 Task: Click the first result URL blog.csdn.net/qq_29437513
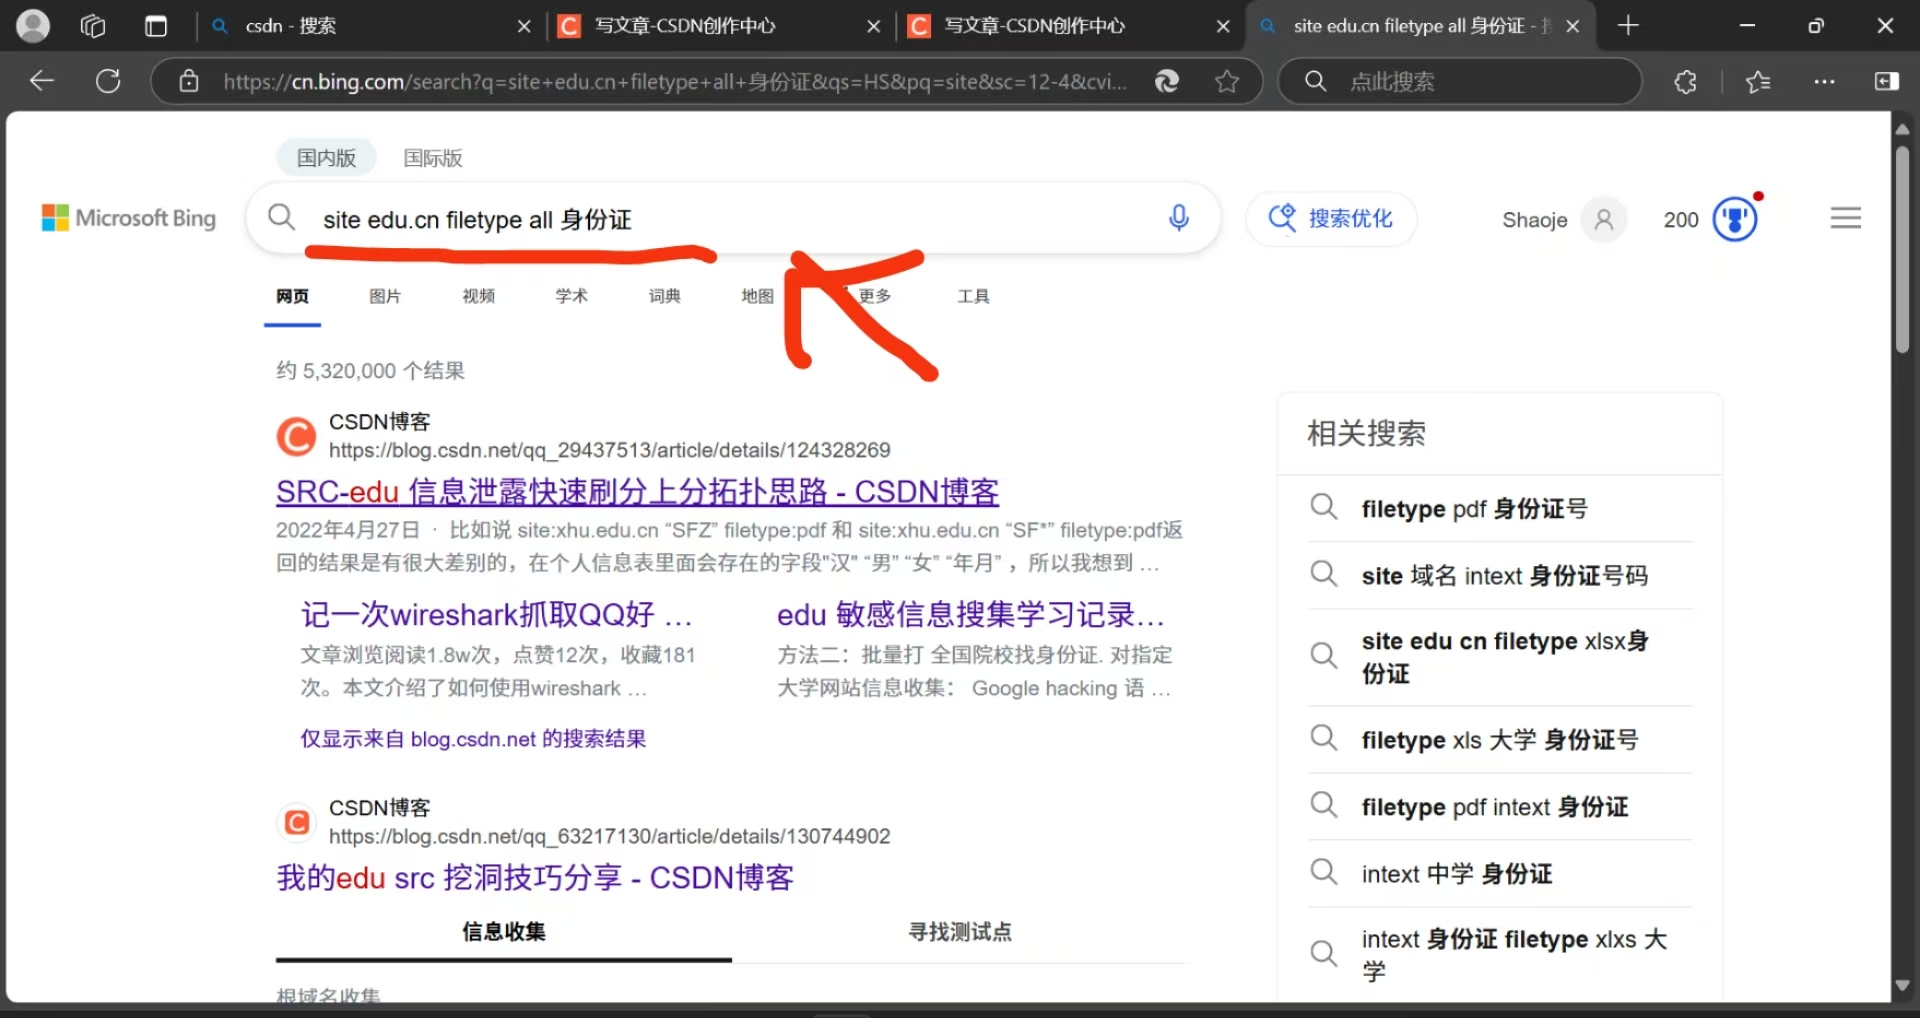[609, 450]
